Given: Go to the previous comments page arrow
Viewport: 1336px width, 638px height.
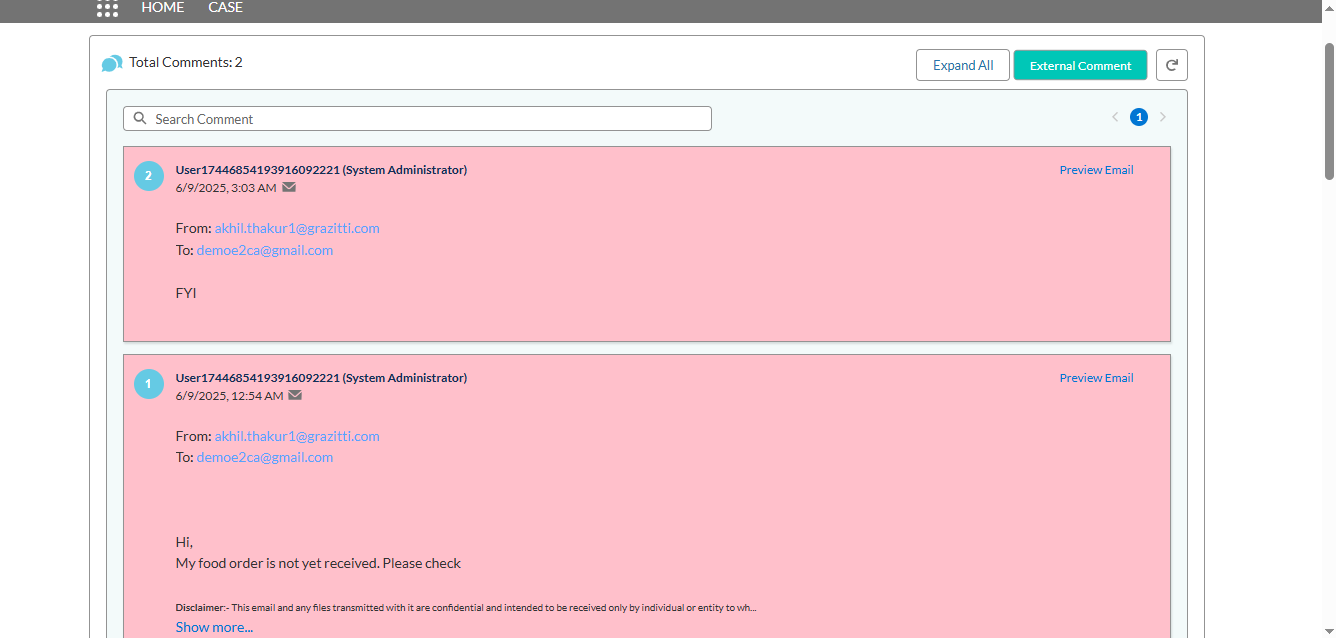Looking at the screenshot, I should (x=1115, y=117).
